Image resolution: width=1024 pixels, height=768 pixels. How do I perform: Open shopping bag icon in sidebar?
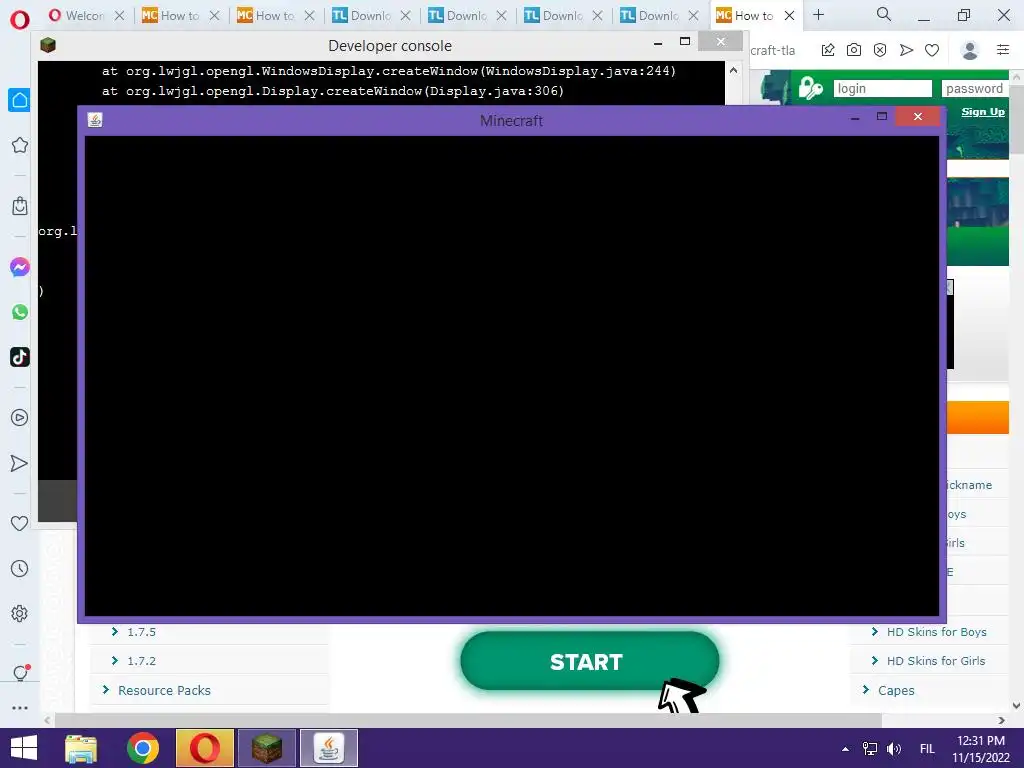20,206
